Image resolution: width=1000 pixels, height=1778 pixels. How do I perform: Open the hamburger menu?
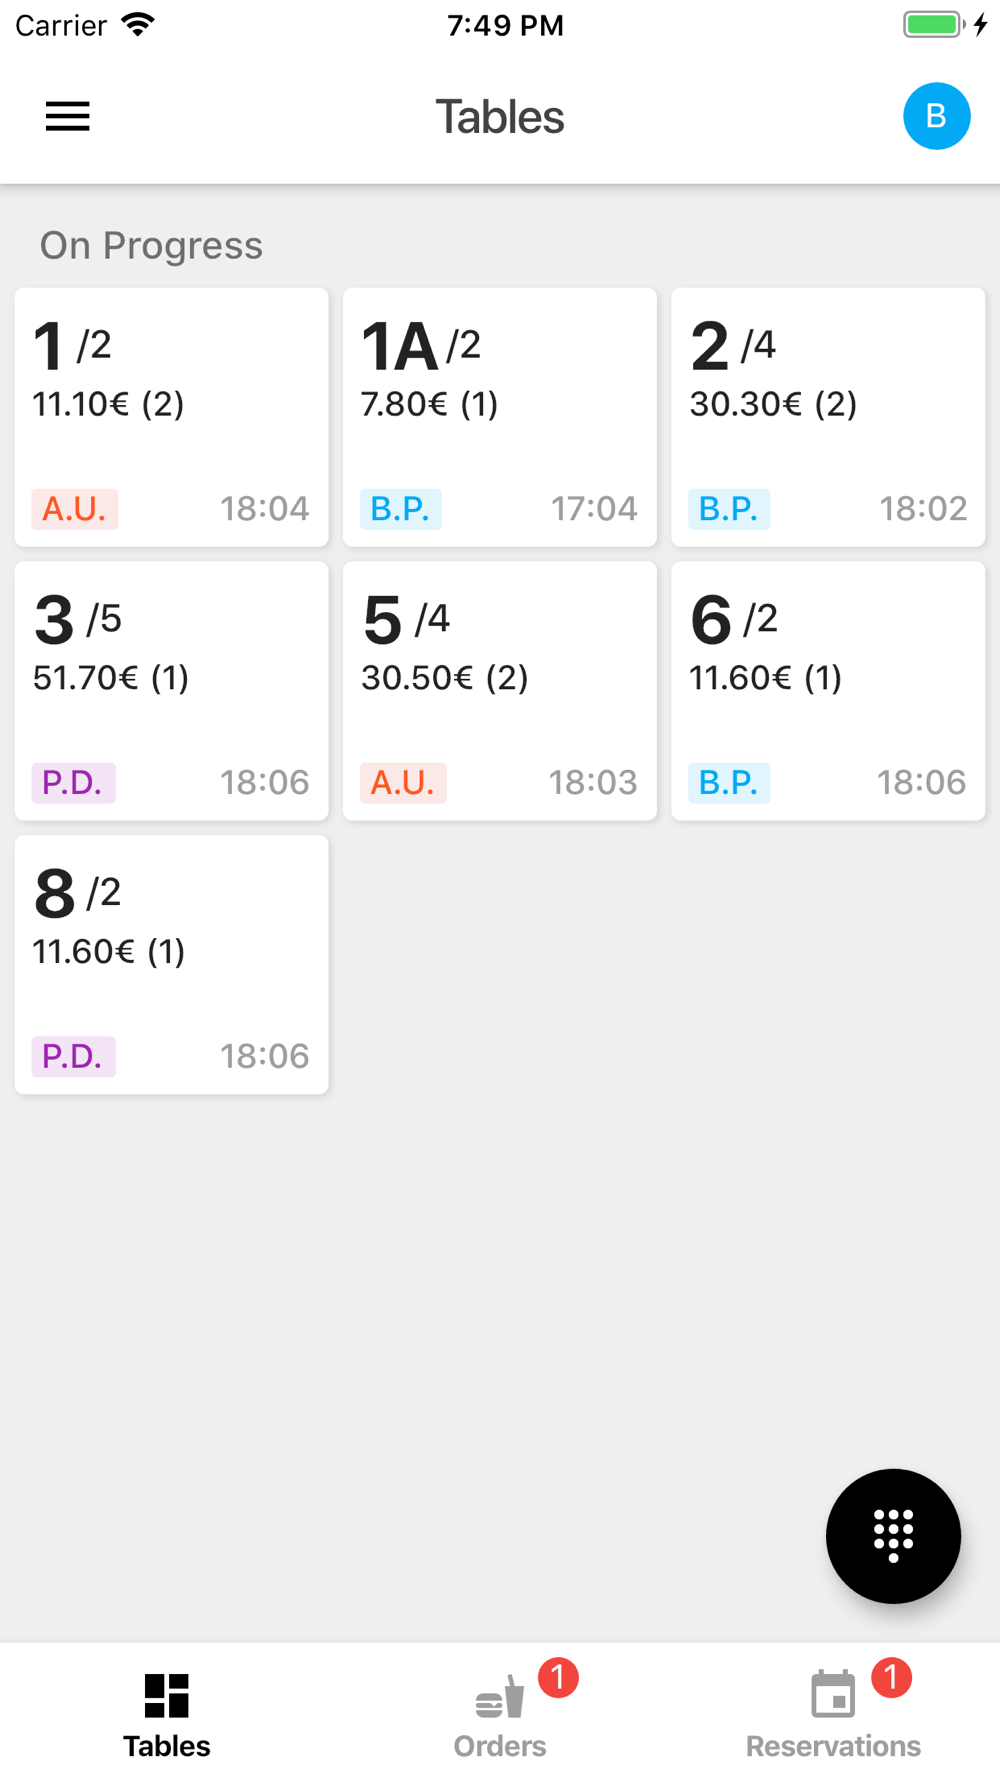(x=67, y=117)
